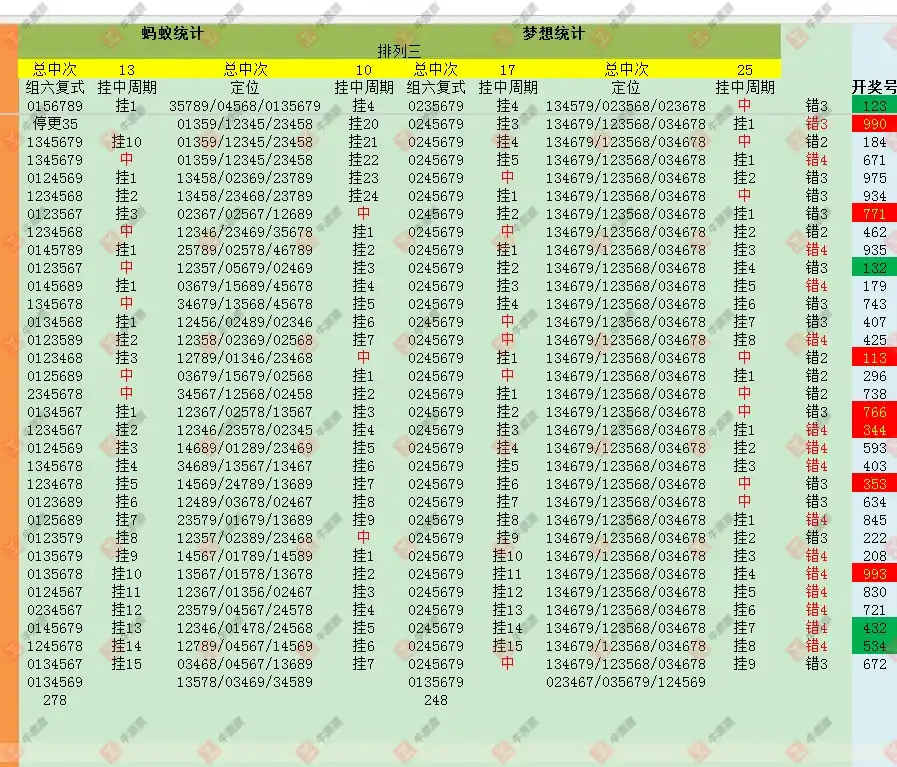Click the yellow cell with value 25
Screen dimensions: 897x767
(x=745, y=70)
